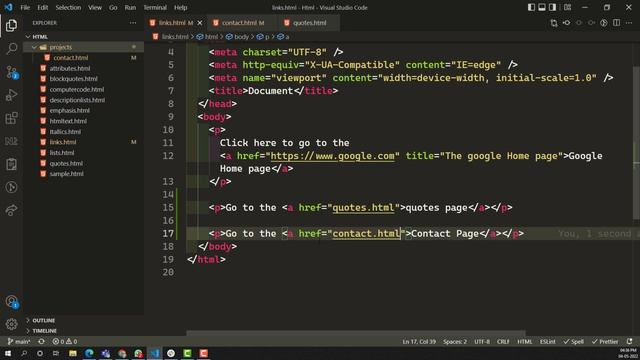Change end of line sequence CRLF
The width and height of the screenshot is (640, 360).
(503, 341)
